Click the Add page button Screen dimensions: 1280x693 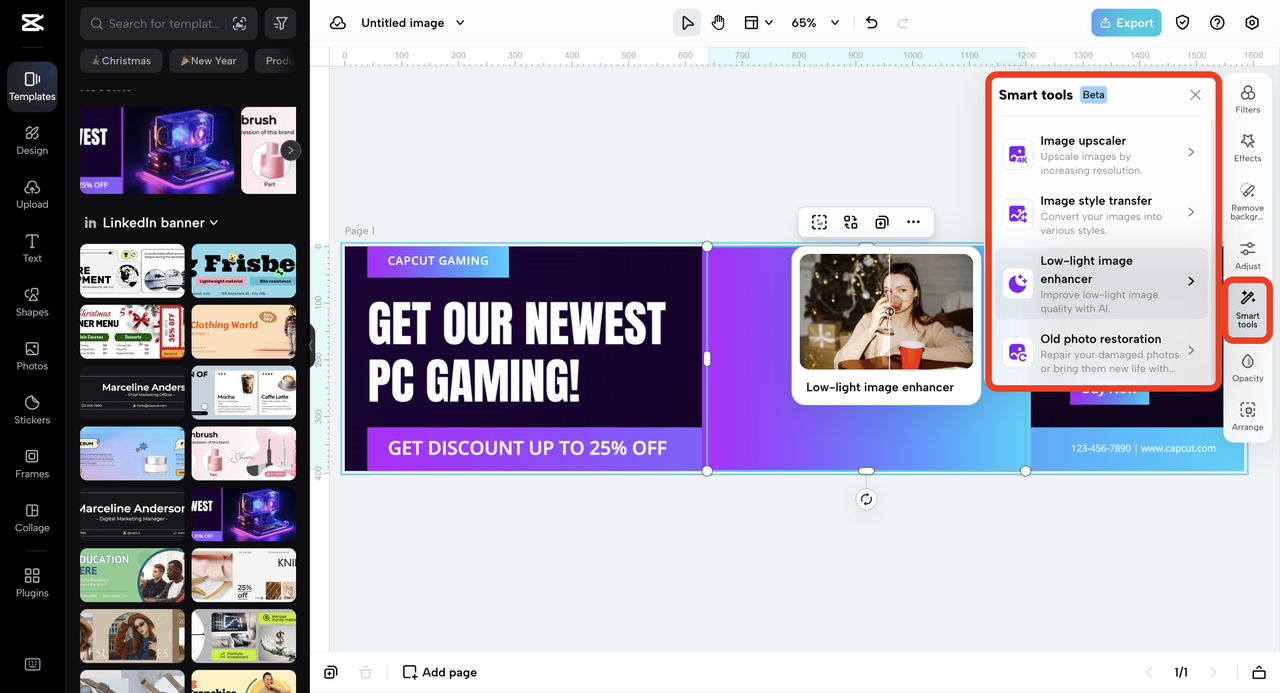(440, 672)
